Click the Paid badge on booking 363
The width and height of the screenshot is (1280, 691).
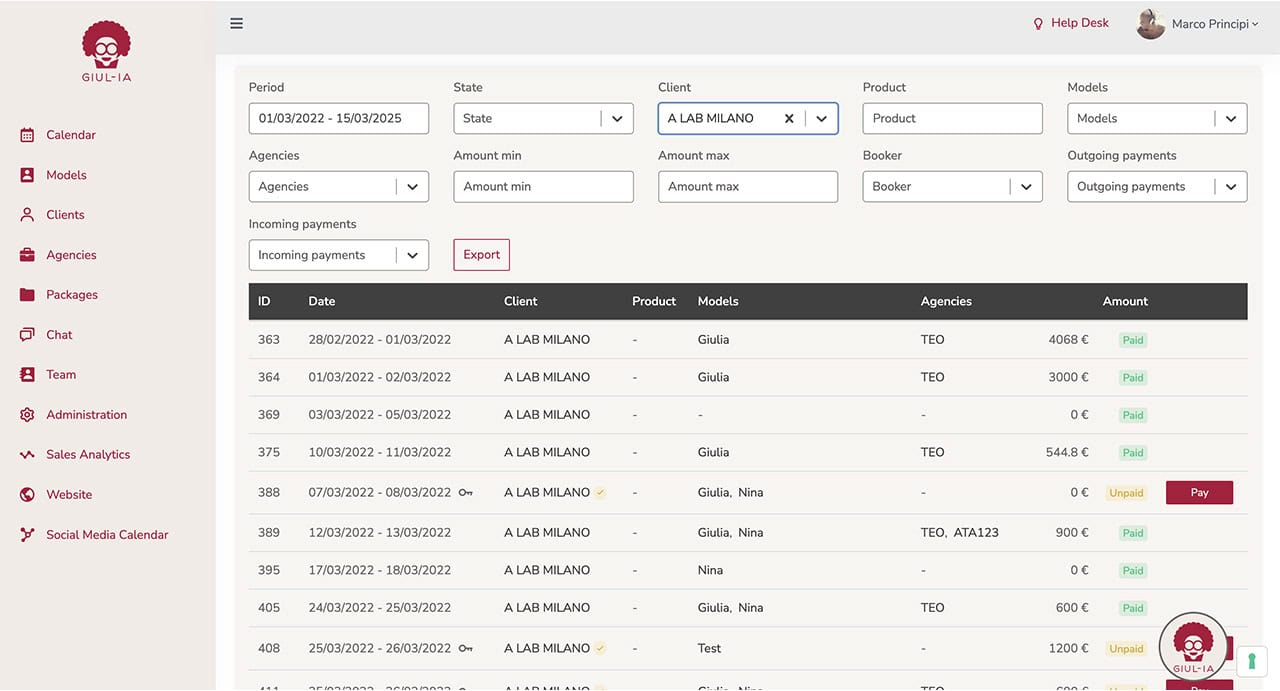(x=1133, y=340)
